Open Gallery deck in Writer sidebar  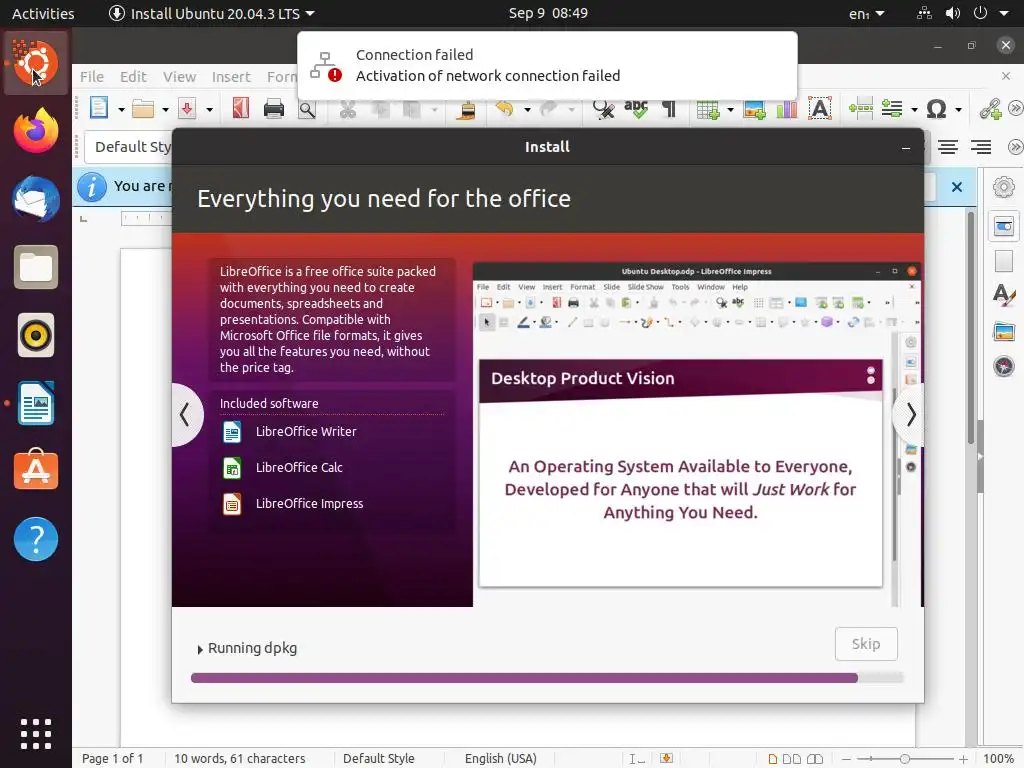point(1004,331)
